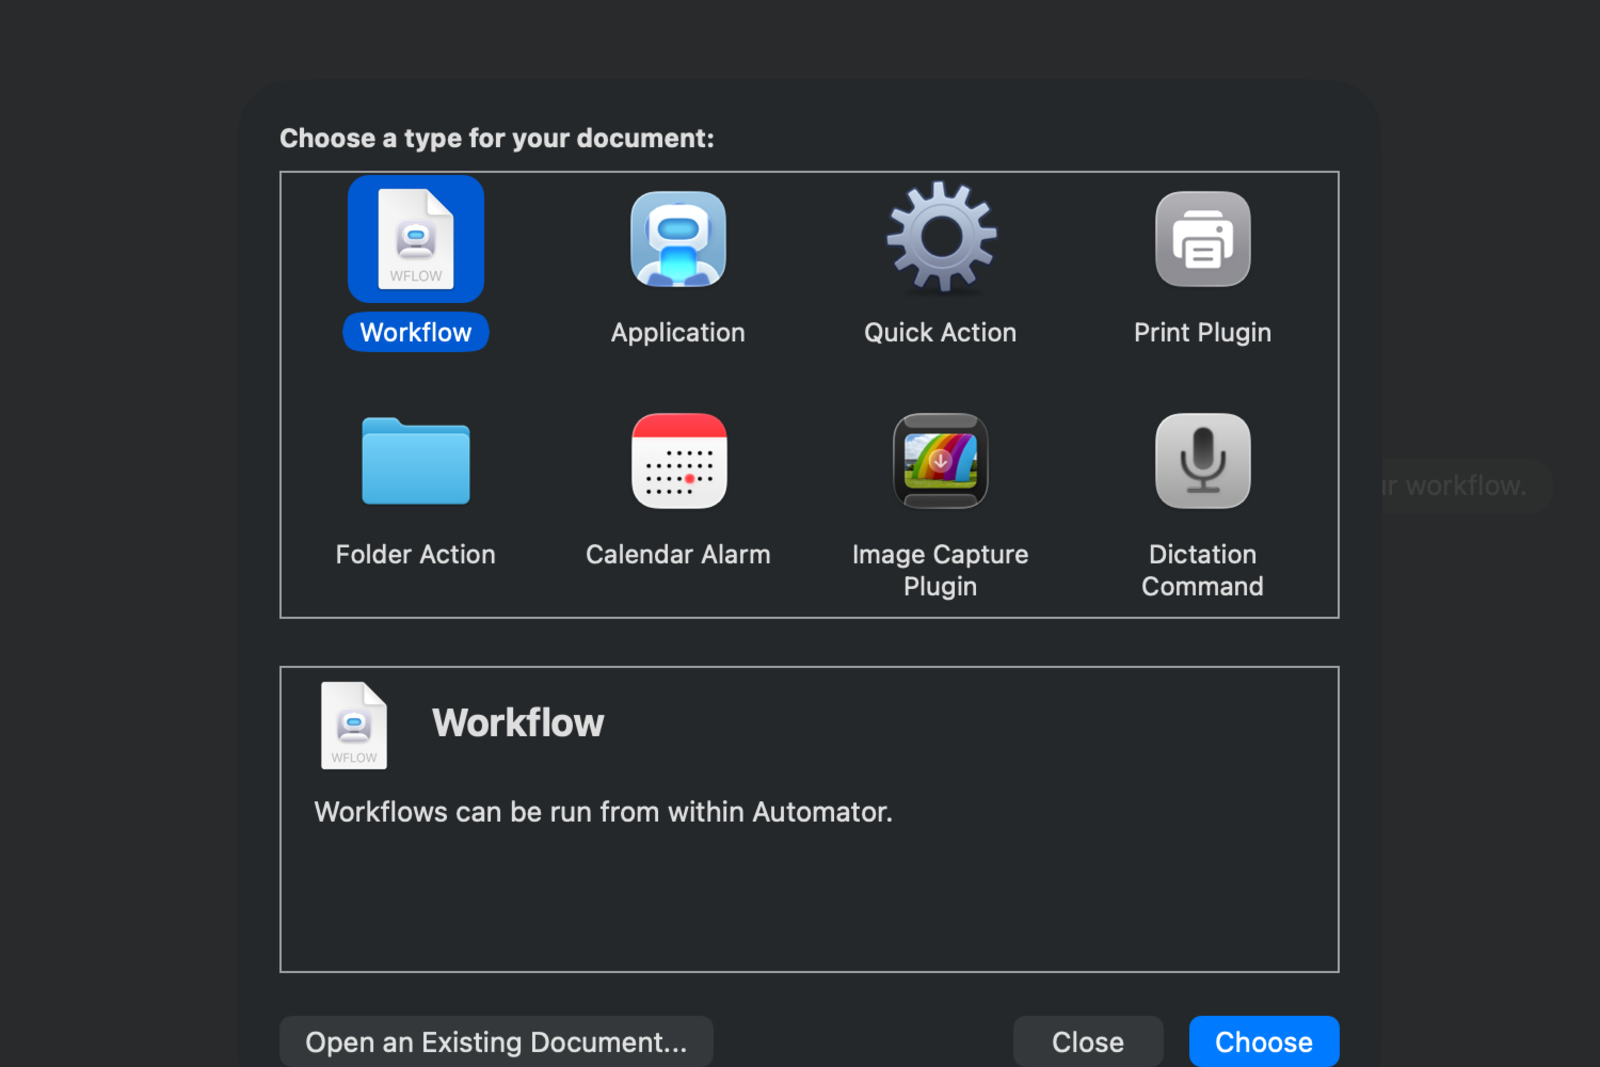Click 'Choose a type for your document' heading
The height and width of the screenshot is (1067, 1600).
(x=497, y=138)
